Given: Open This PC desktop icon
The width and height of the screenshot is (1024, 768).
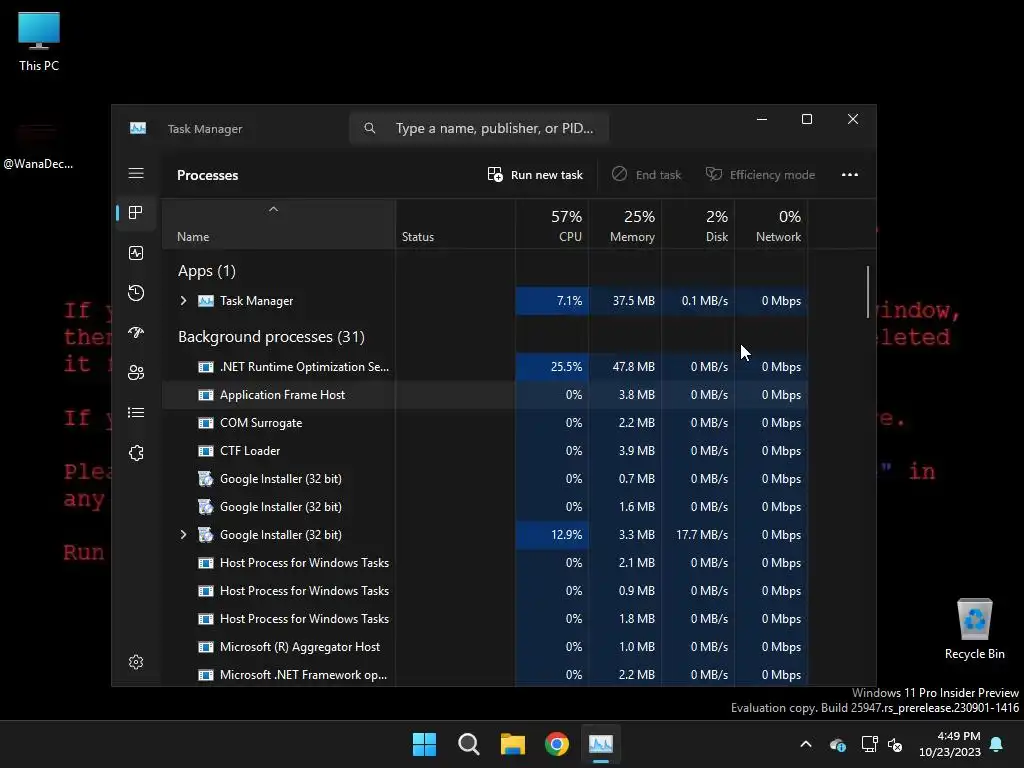Looking at the screenshot, I should coord(39,42).
